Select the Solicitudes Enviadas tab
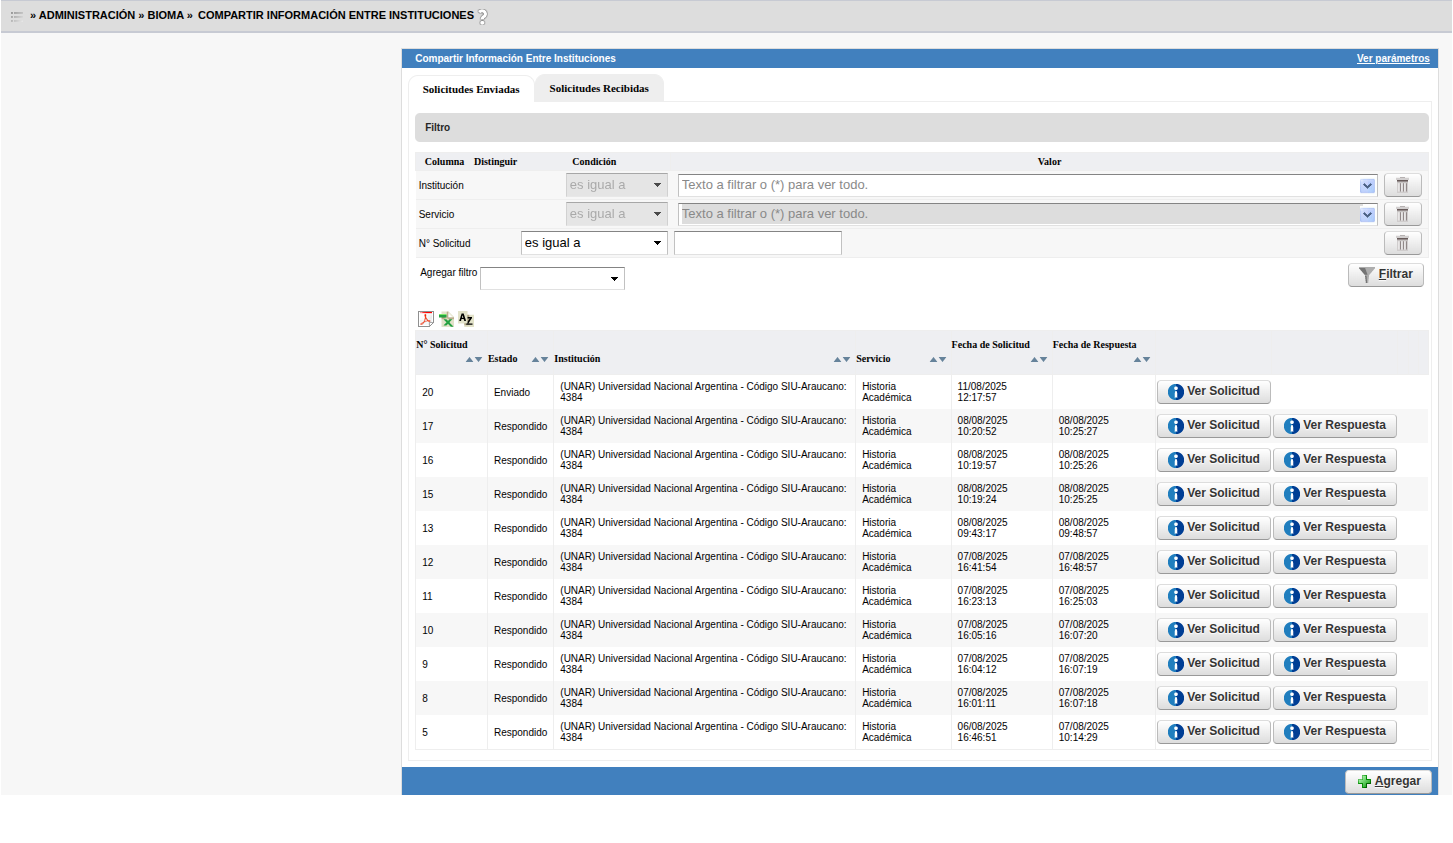The image size is (1453, 843). tap(471, 90)
